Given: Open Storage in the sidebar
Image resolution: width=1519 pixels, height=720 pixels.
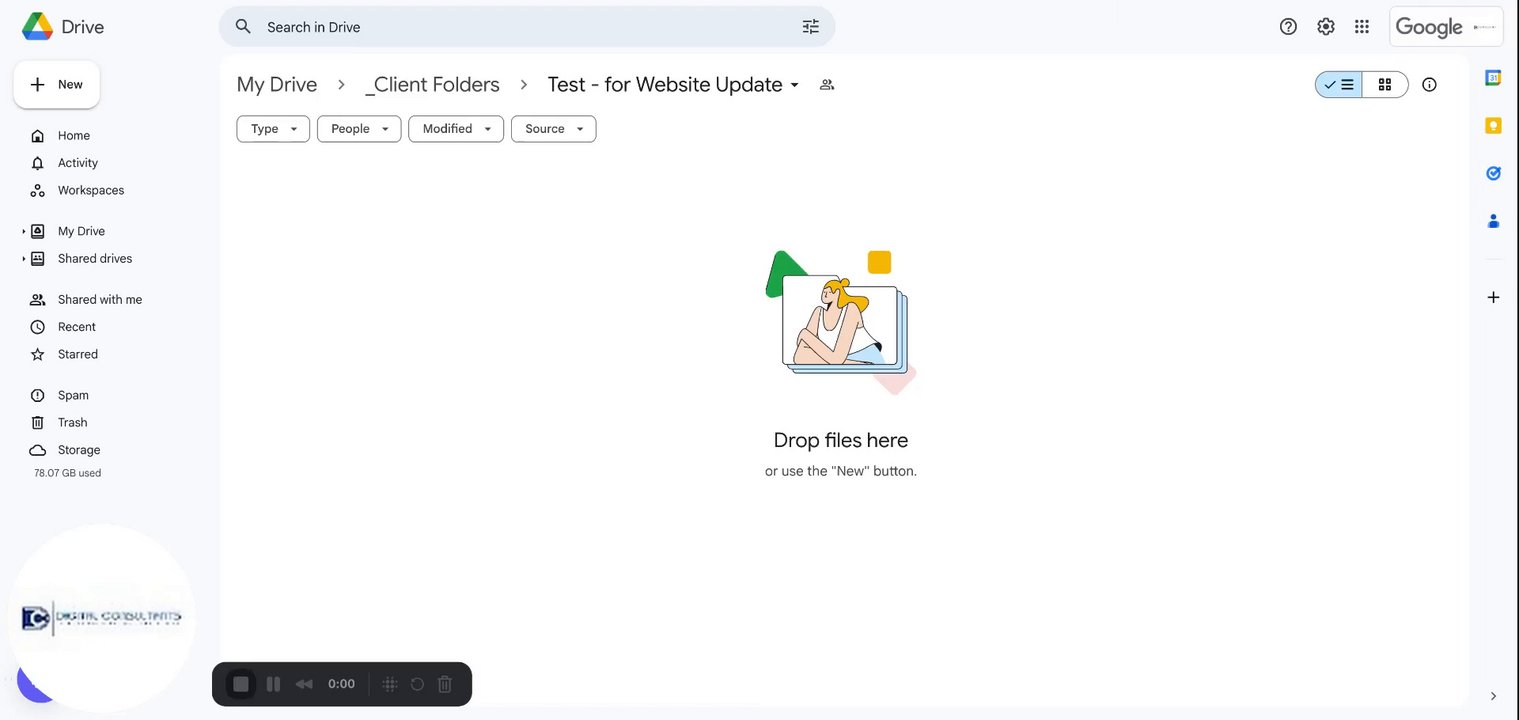Looking at the screenshot, I should [78, 450].
